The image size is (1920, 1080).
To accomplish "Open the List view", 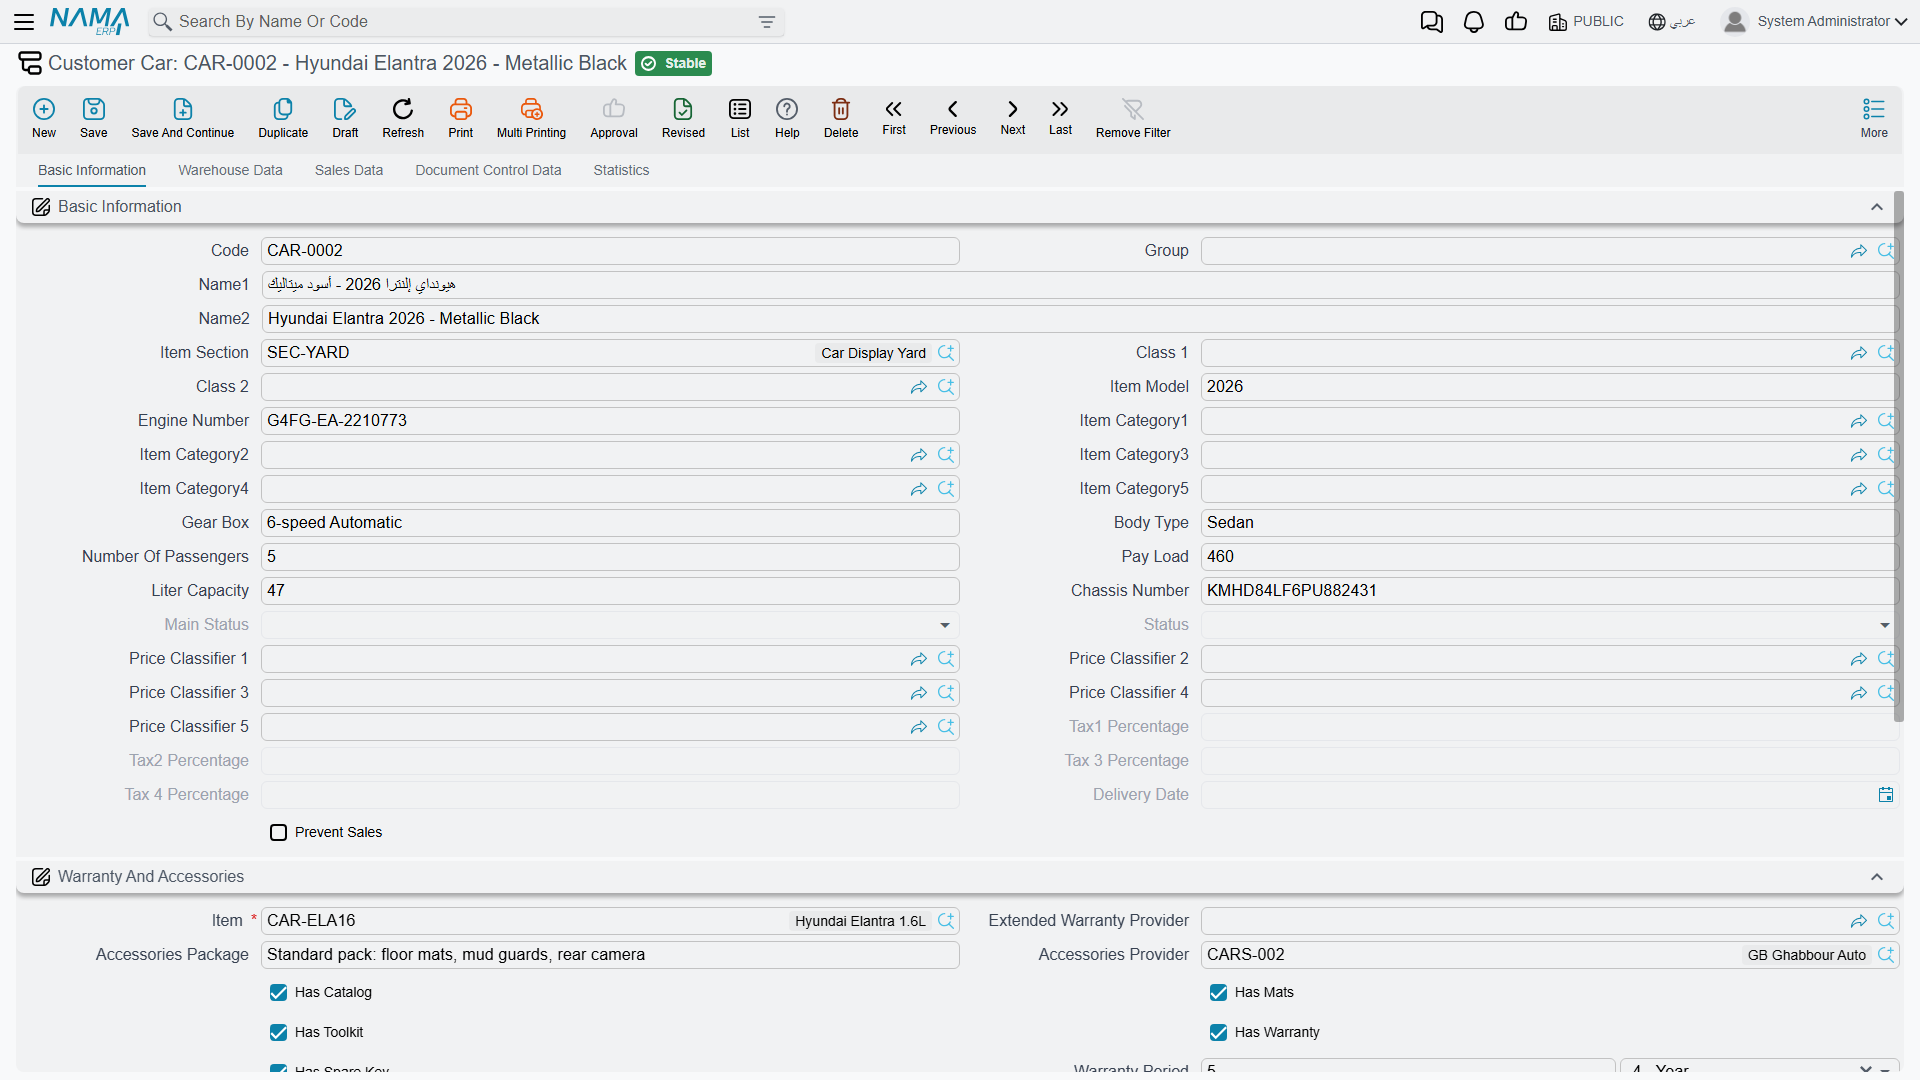I will (740, 118).
